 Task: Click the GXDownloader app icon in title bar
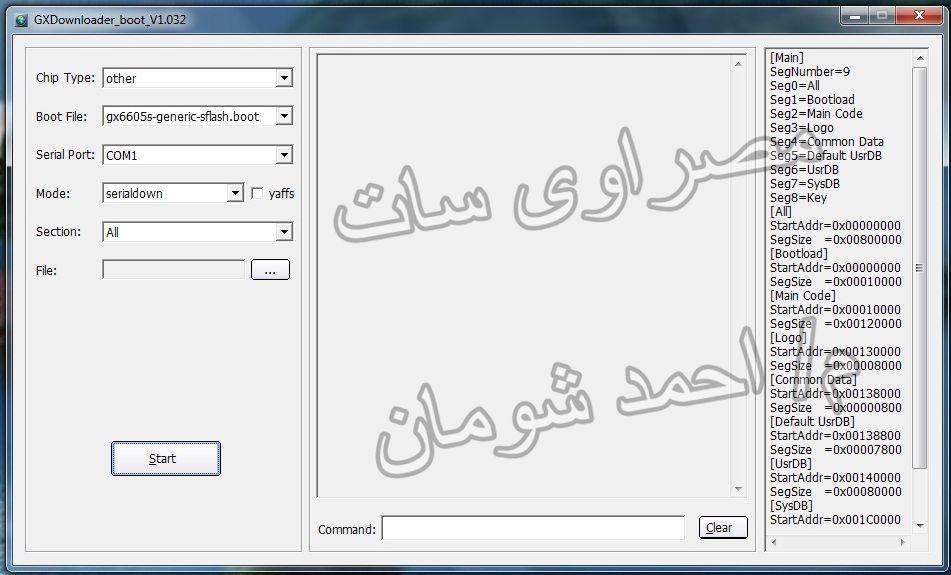click(x=21, y=20)
